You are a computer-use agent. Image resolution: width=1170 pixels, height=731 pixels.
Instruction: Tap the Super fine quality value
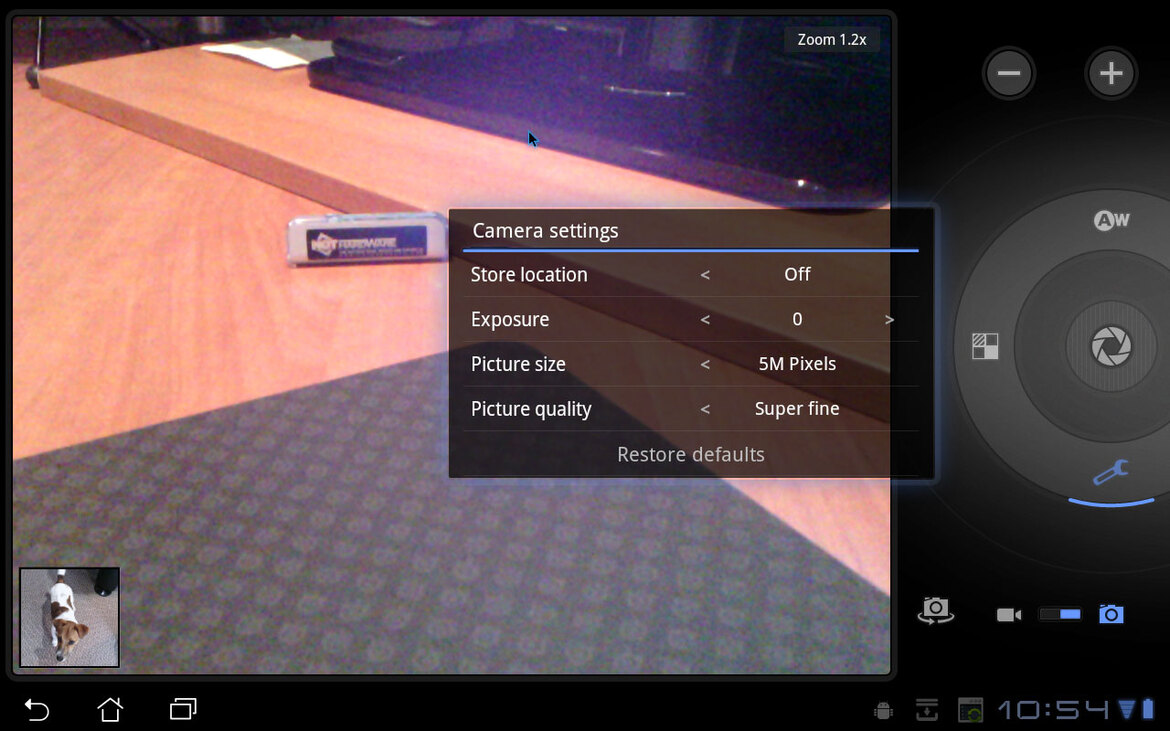(x=797, y=408)
